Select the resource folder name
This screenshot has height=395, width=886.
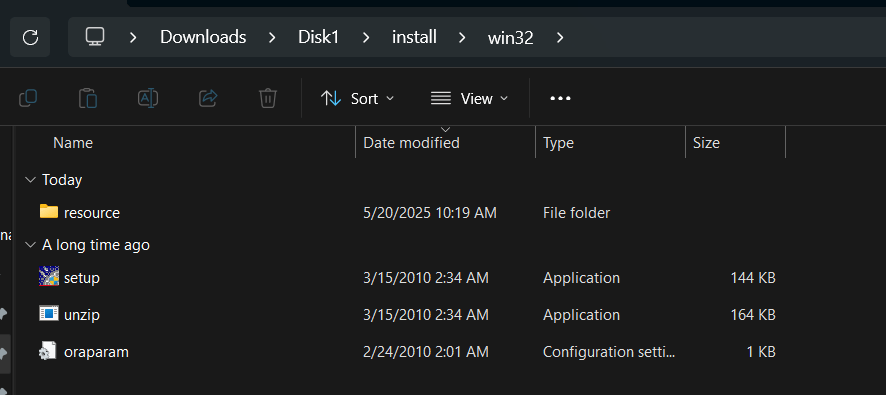[x=92, y=213]
